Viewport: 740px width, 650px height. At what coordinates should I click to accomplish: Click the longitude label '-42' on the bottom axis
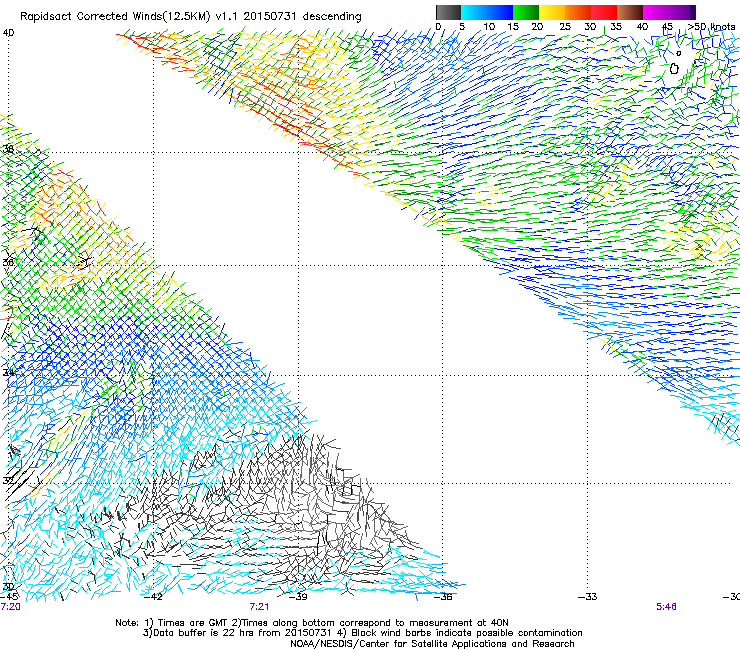(x=153, y=597)
